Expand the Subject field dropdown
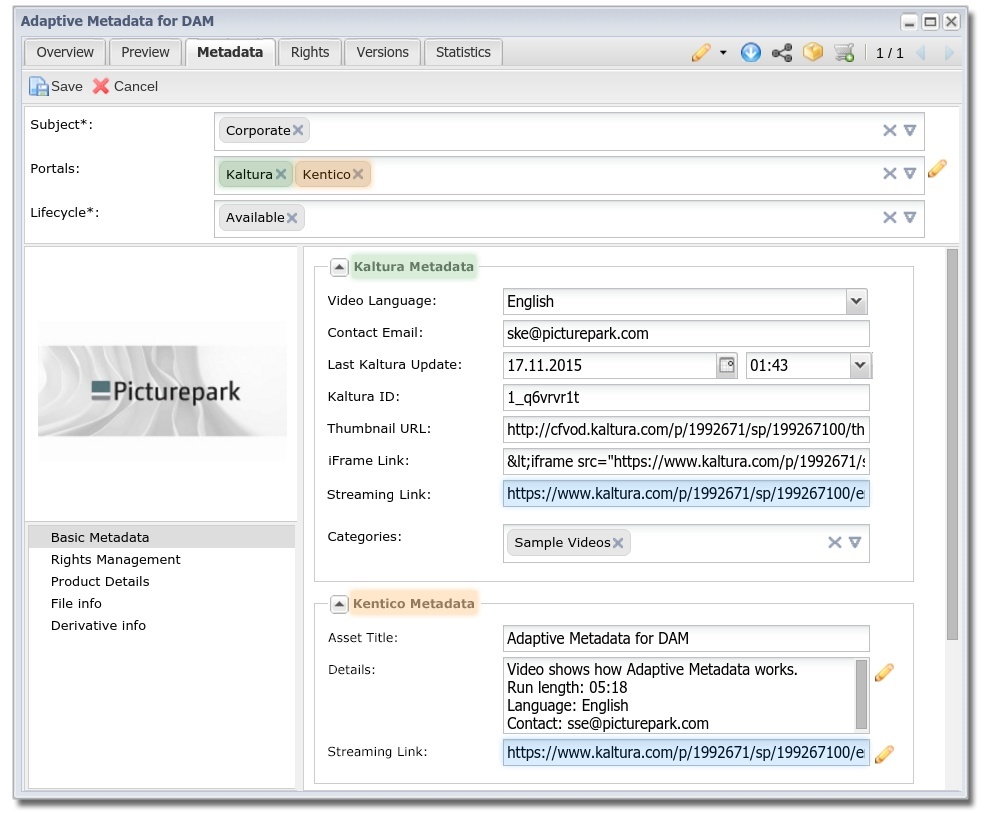 910,130
